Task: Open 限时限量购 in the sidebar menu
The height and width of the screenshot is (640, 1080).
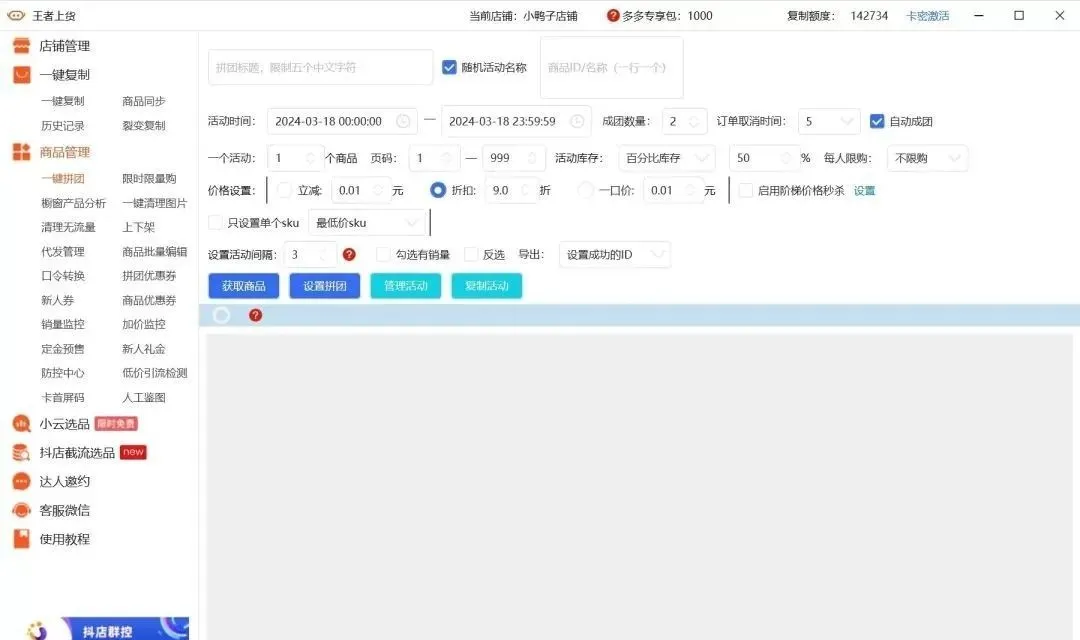Action: pos(149,179)
